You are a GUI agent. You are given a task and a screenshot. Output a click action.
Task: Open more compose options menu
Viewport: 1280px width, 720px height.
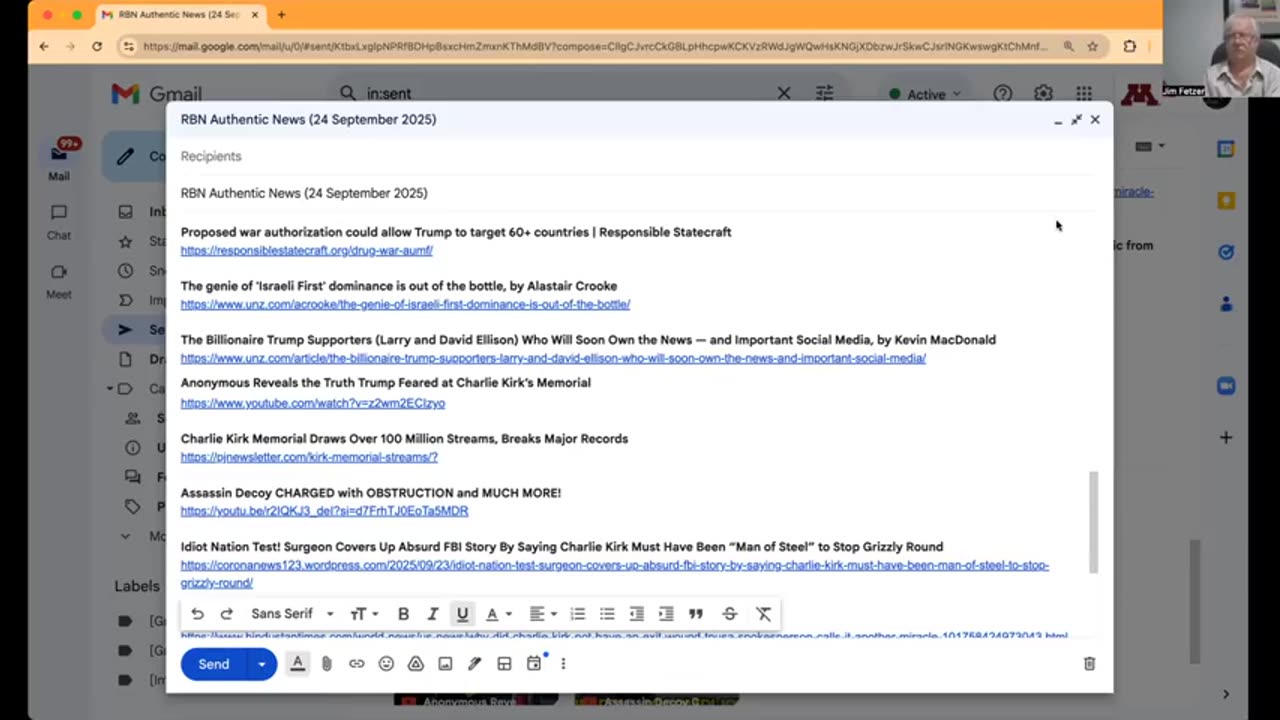click(x=563, y=664)
